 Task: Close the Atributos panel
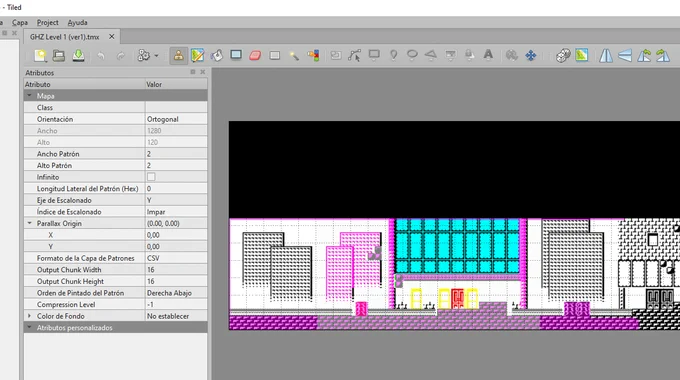click(x=203, y=72)
